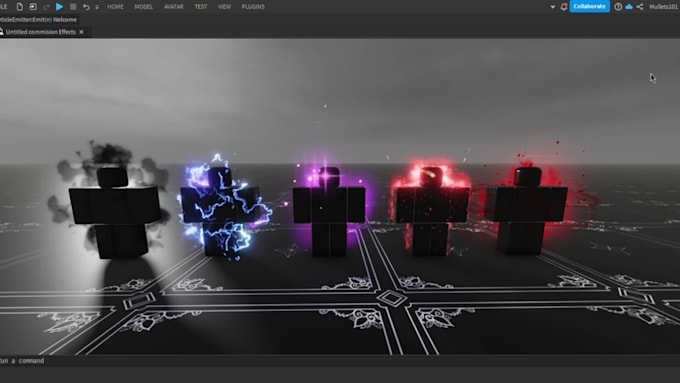The width and height of the screenshot is (680, 383).
Task: Close the Untitled commision Effects tab
Action: [82, 32]
